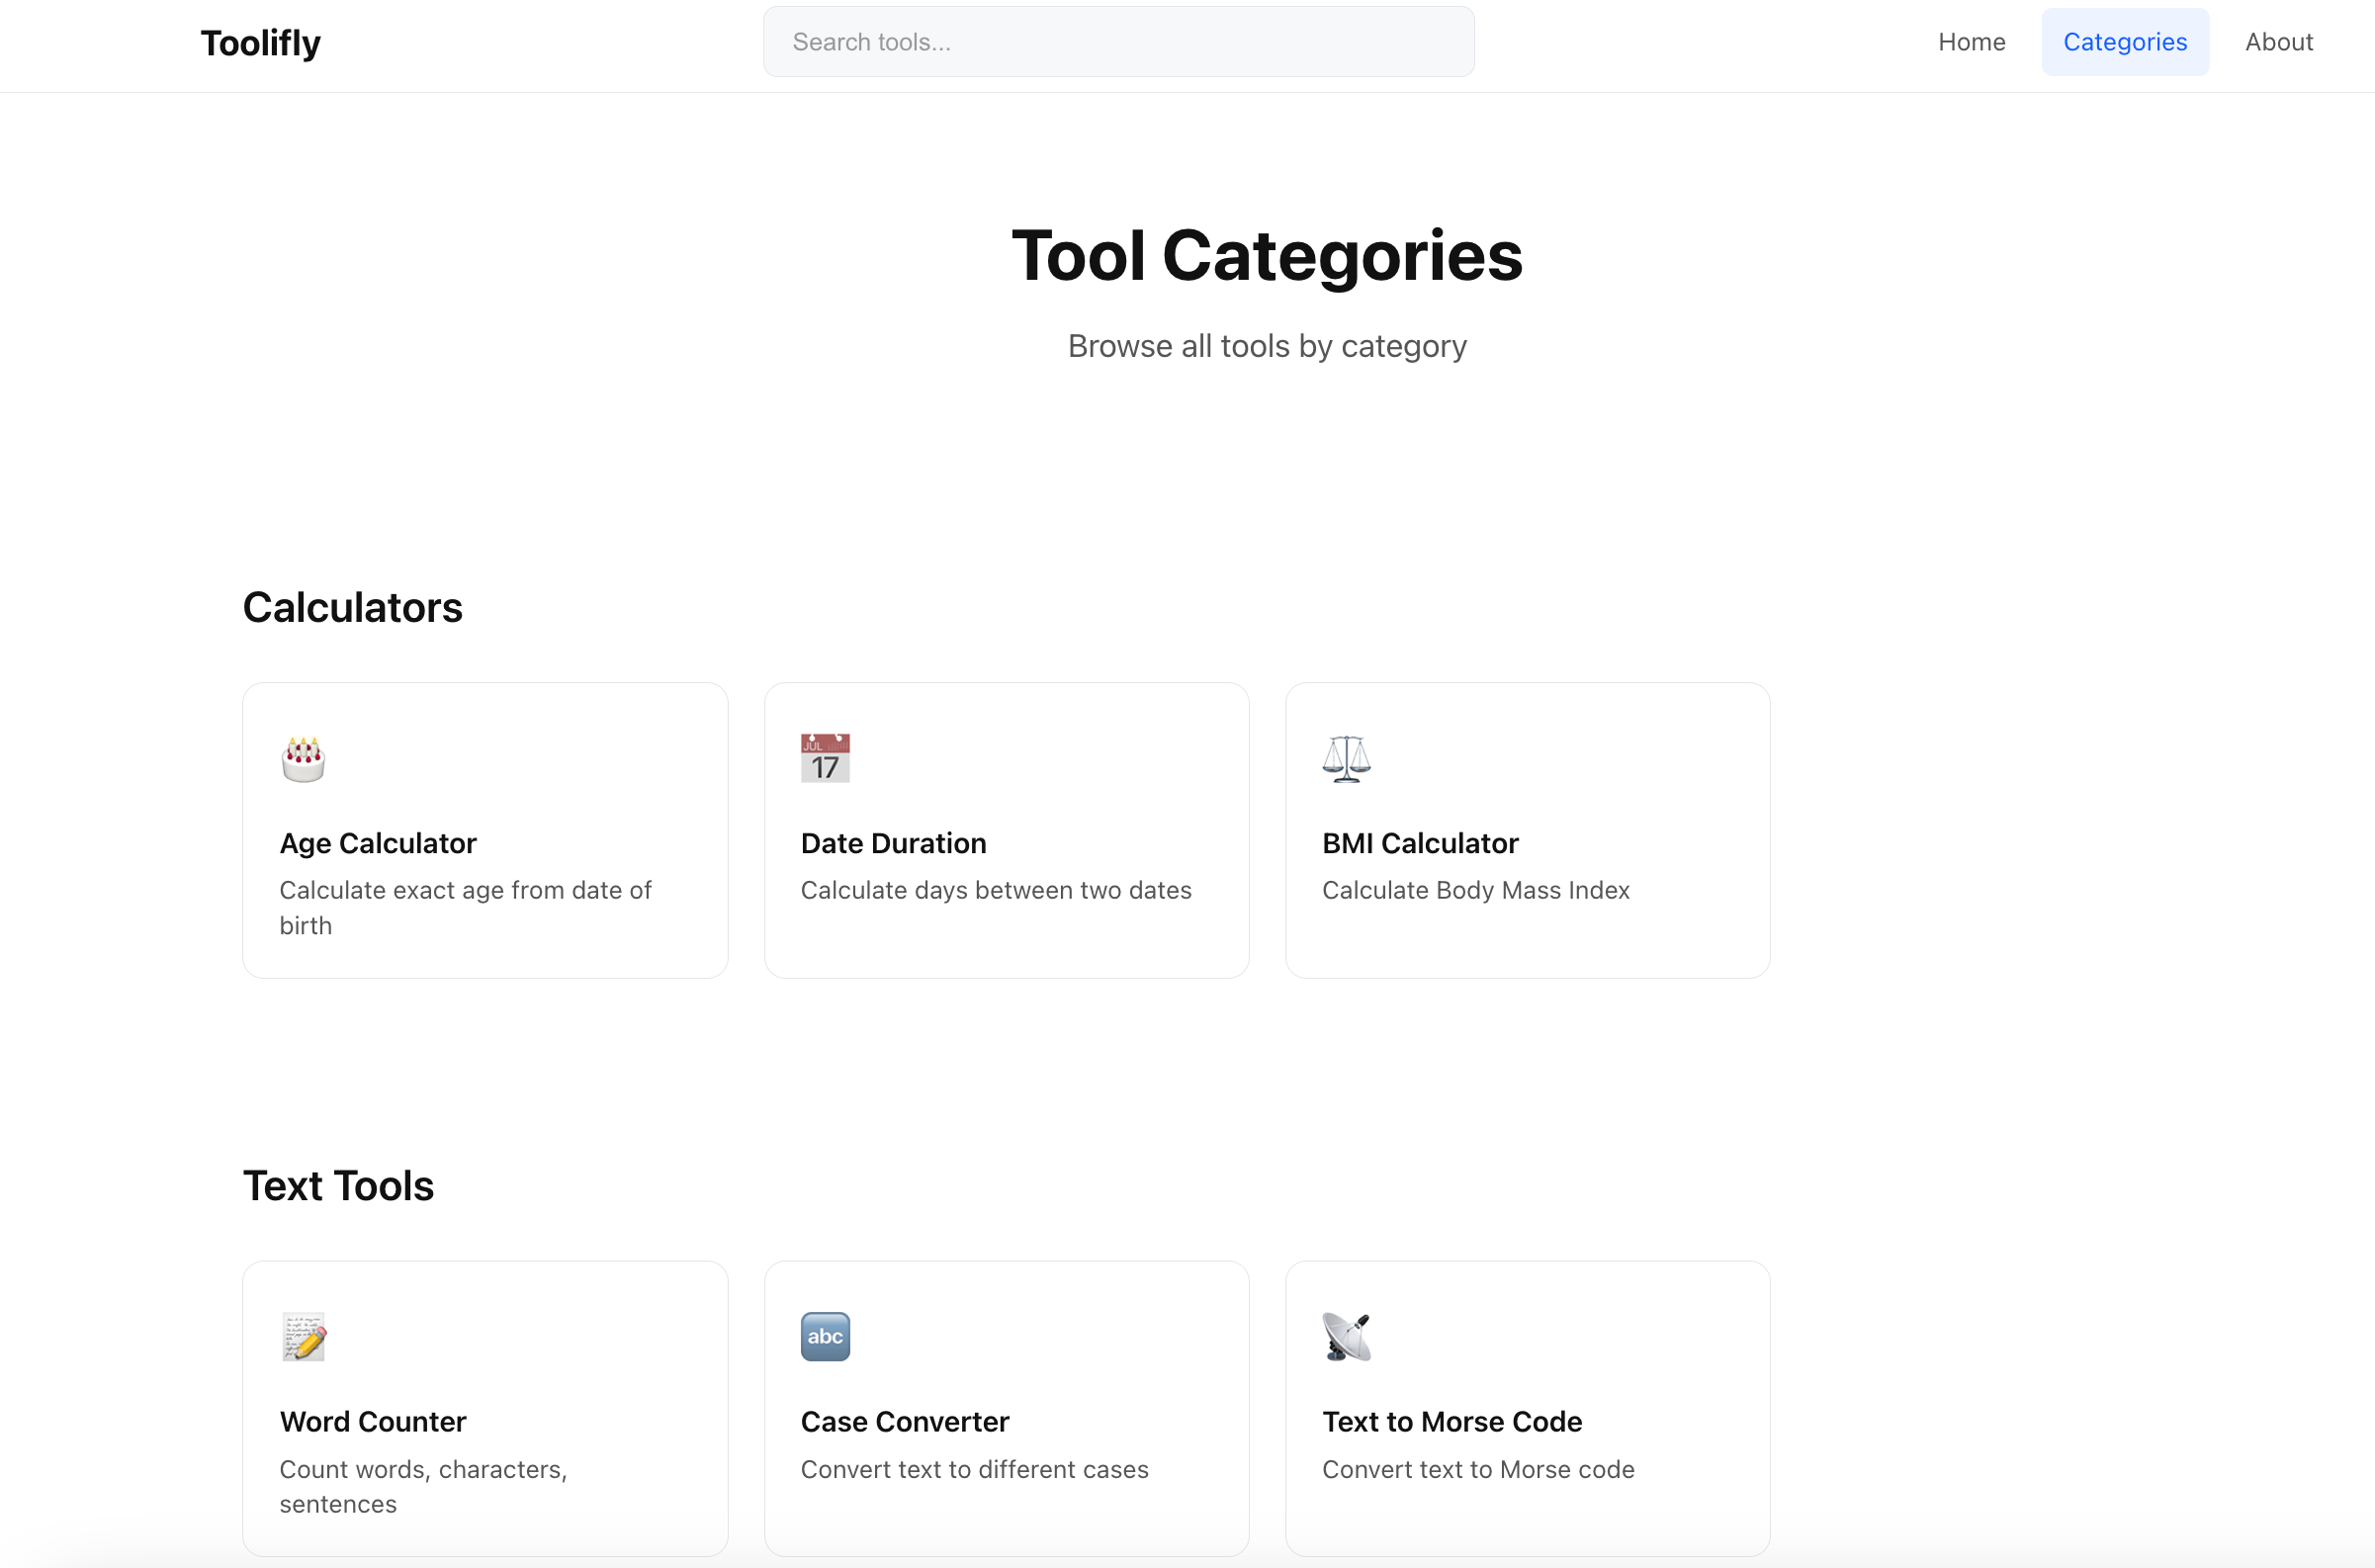The width and height of the screenshot is (2375, 1568).
Task: Open the Toolifly logo home link
Action: point(261,43)
